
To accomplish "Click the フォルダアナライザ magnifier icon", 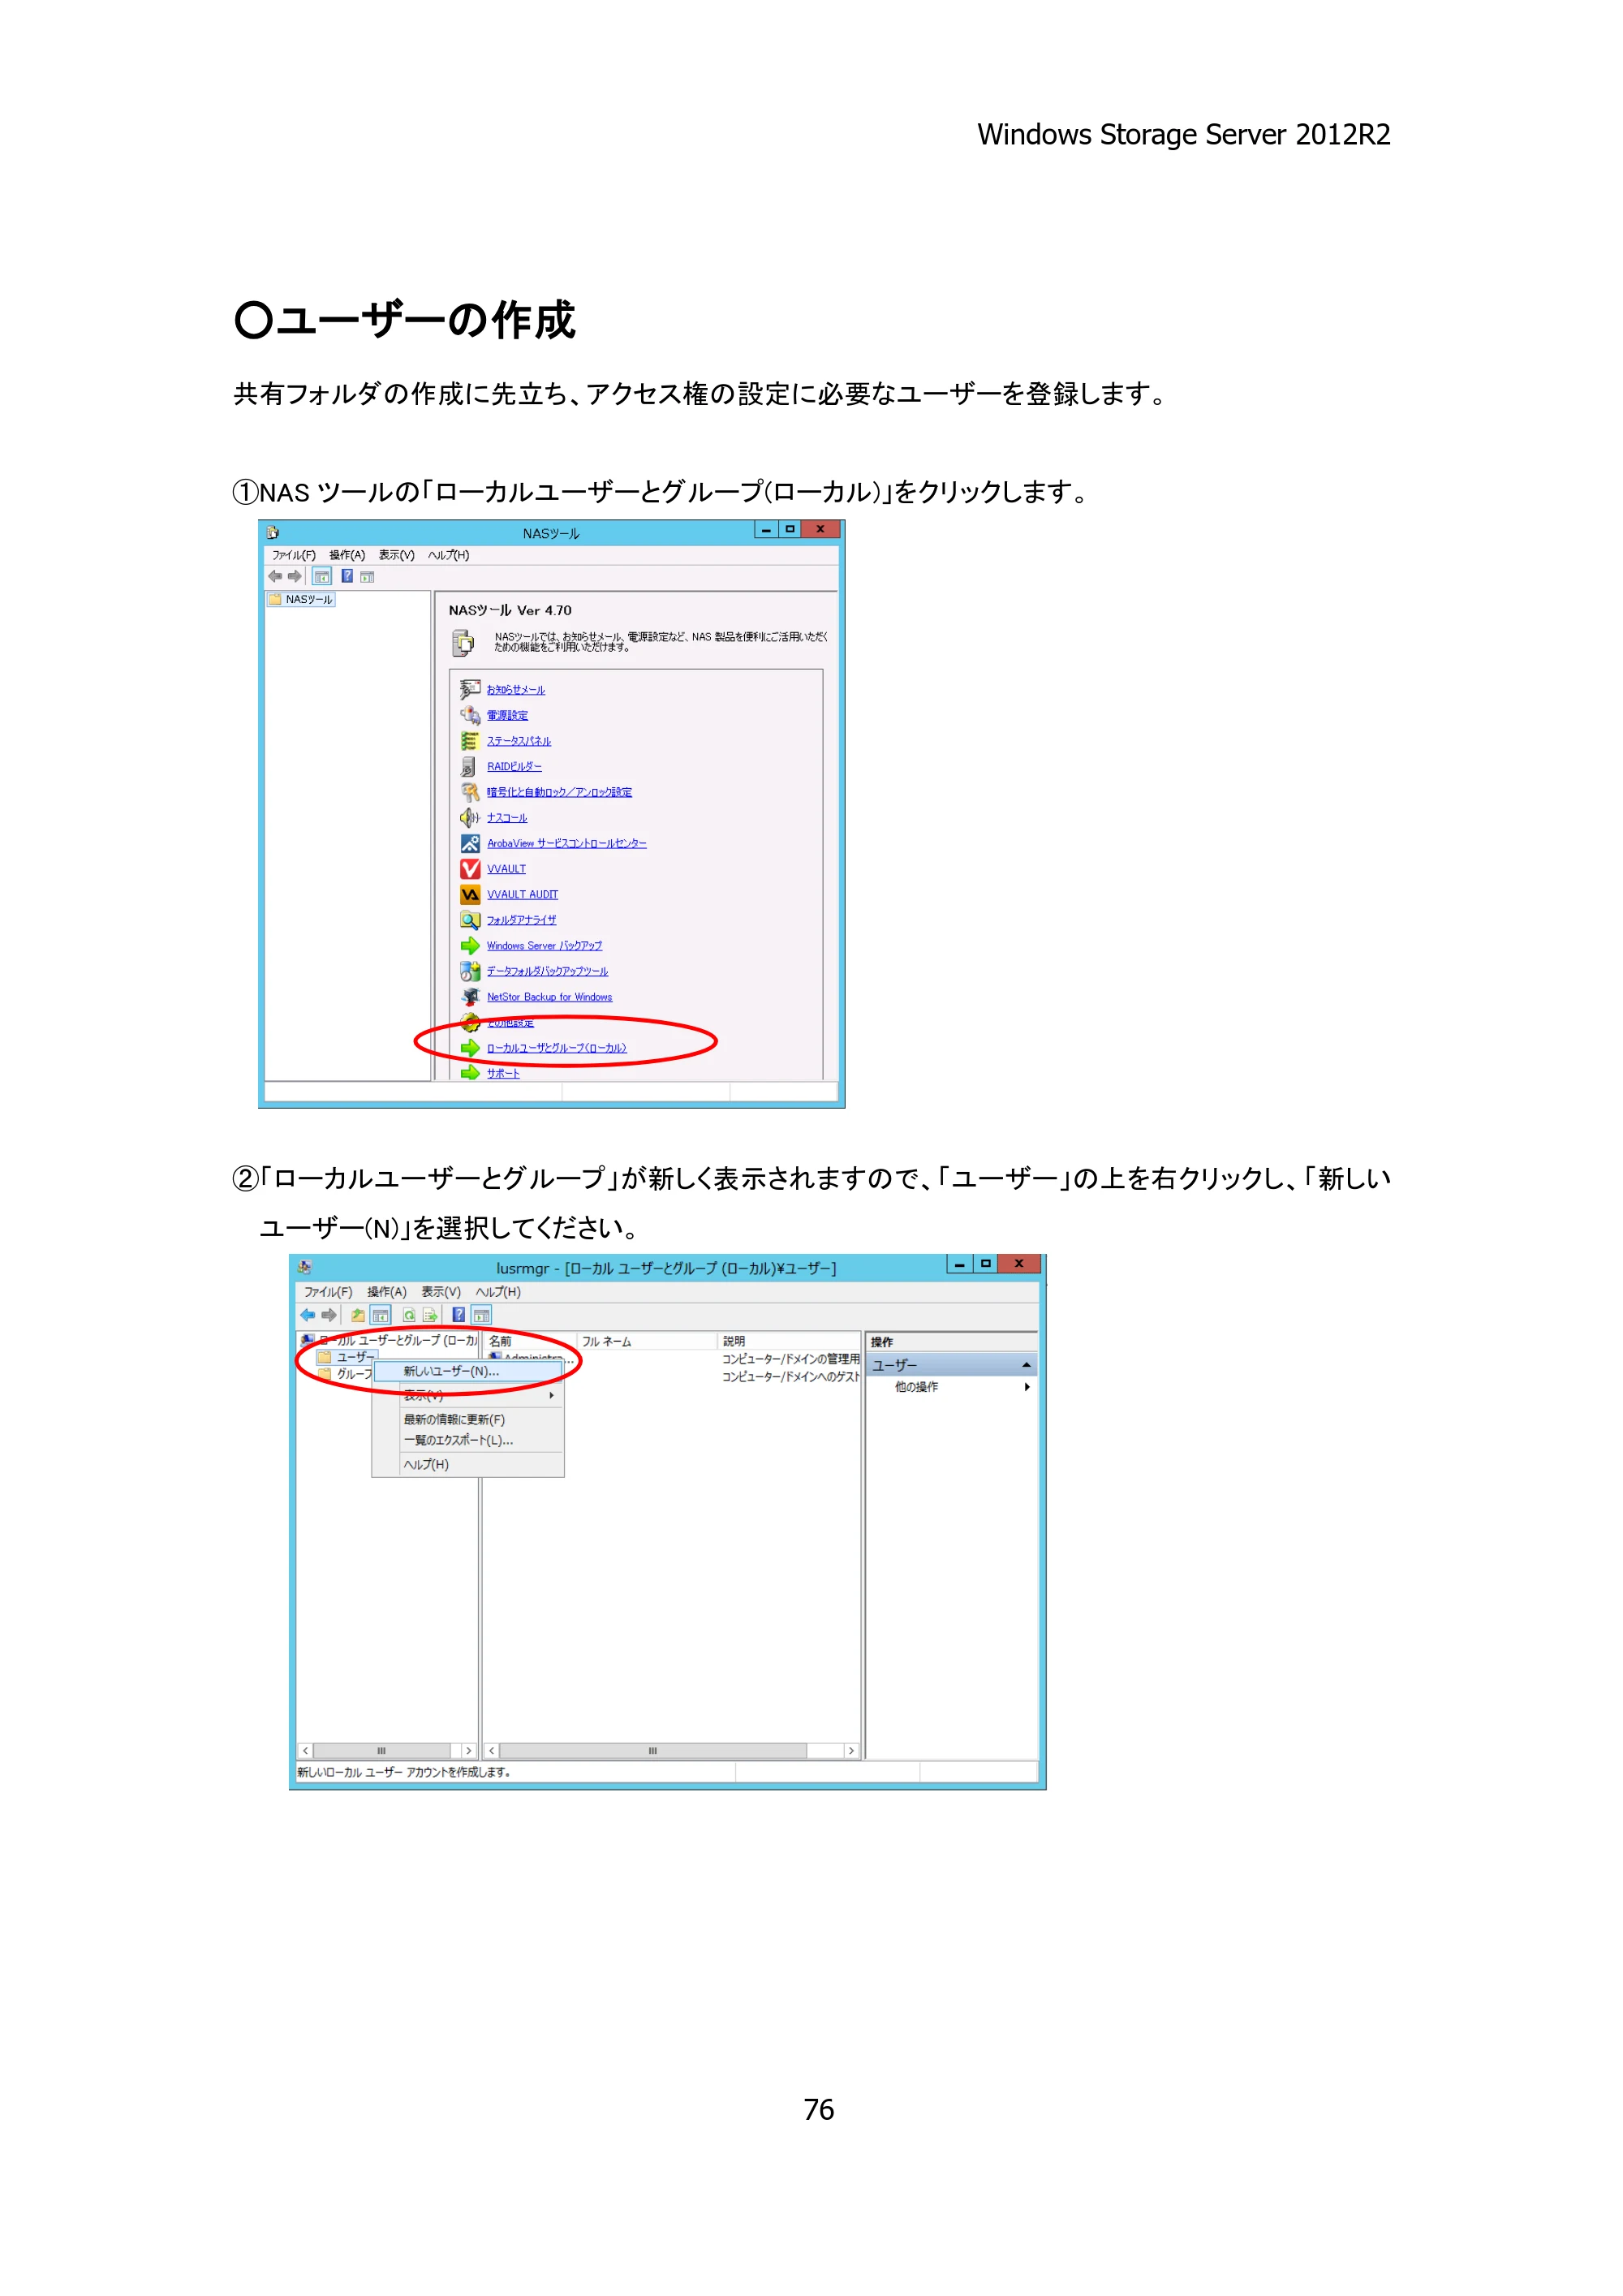I will pyautogui.click(x=469, y=920).
